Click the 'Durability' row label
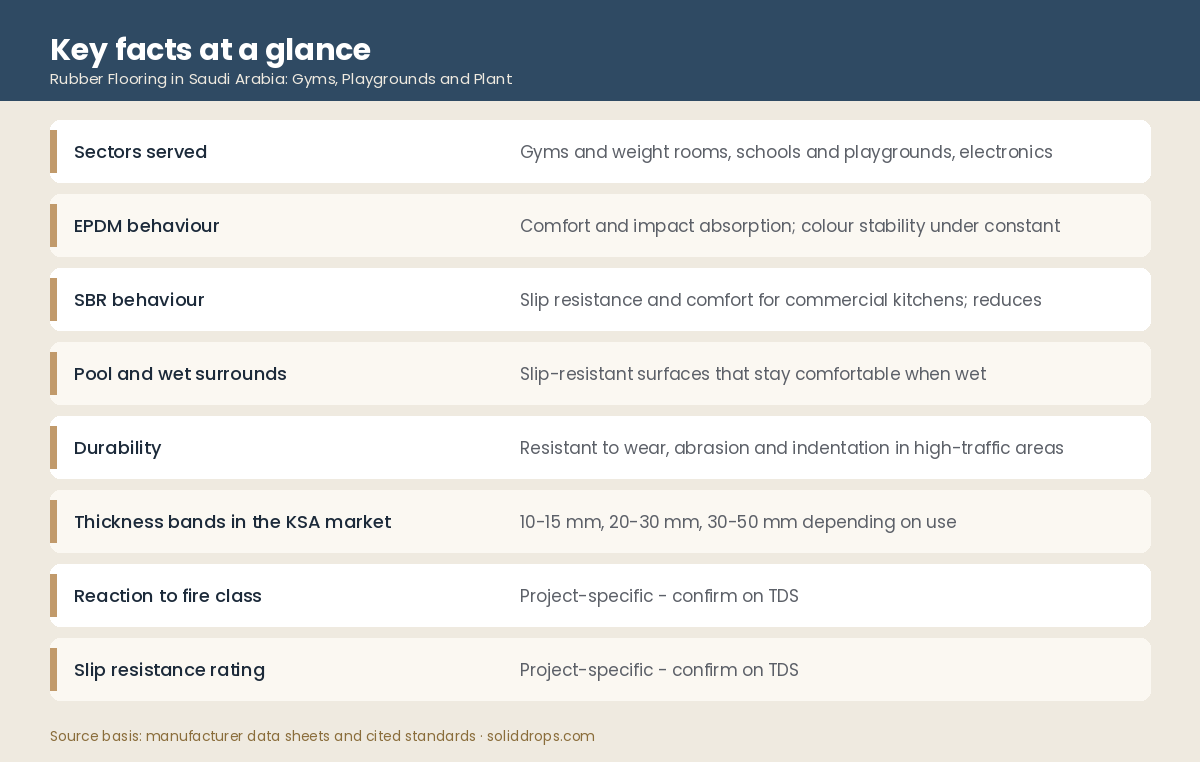This screenshot has height=762, width=1200. click(117, 448)
